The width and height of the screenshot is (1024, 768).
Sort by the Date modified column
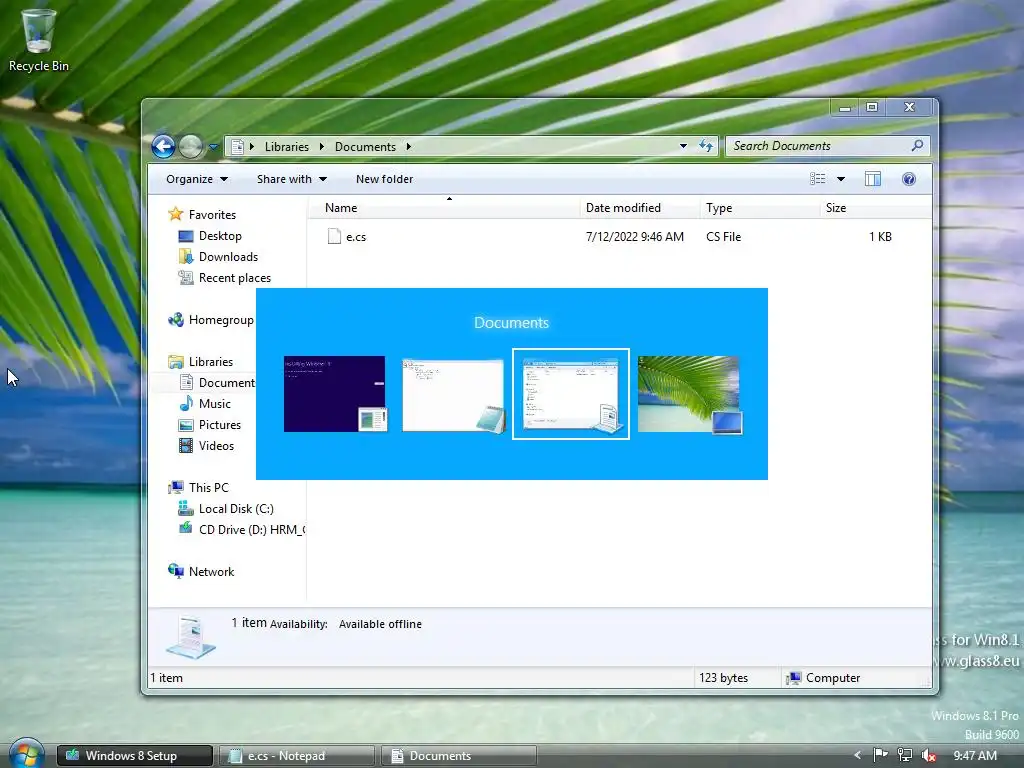(x=639, y=208)
